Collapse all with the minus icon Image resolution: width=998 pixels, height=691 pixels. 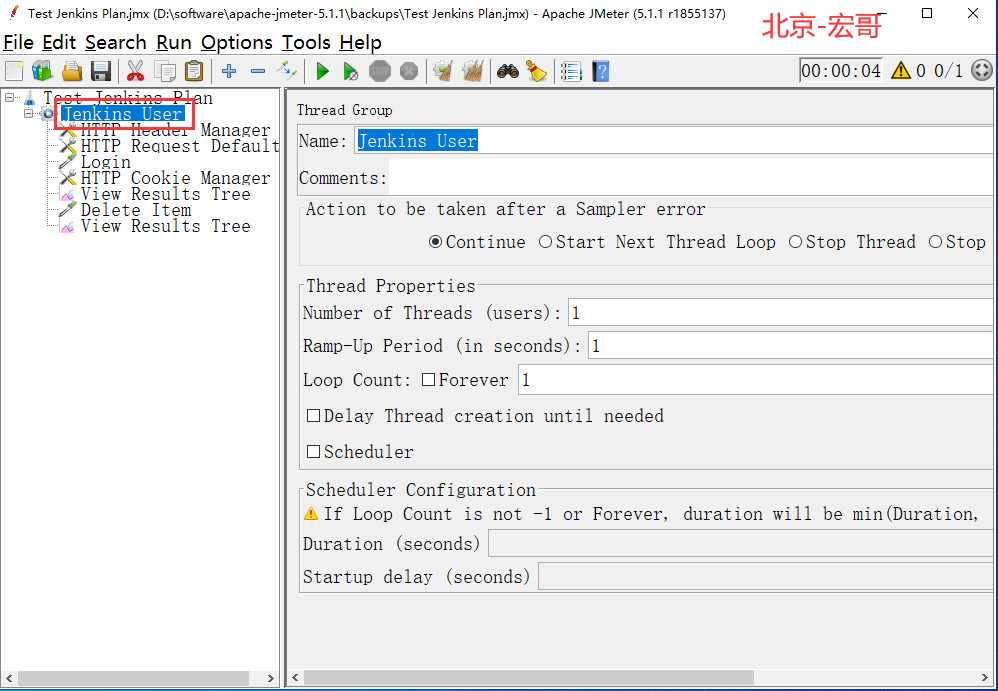(x=258, y=71)
